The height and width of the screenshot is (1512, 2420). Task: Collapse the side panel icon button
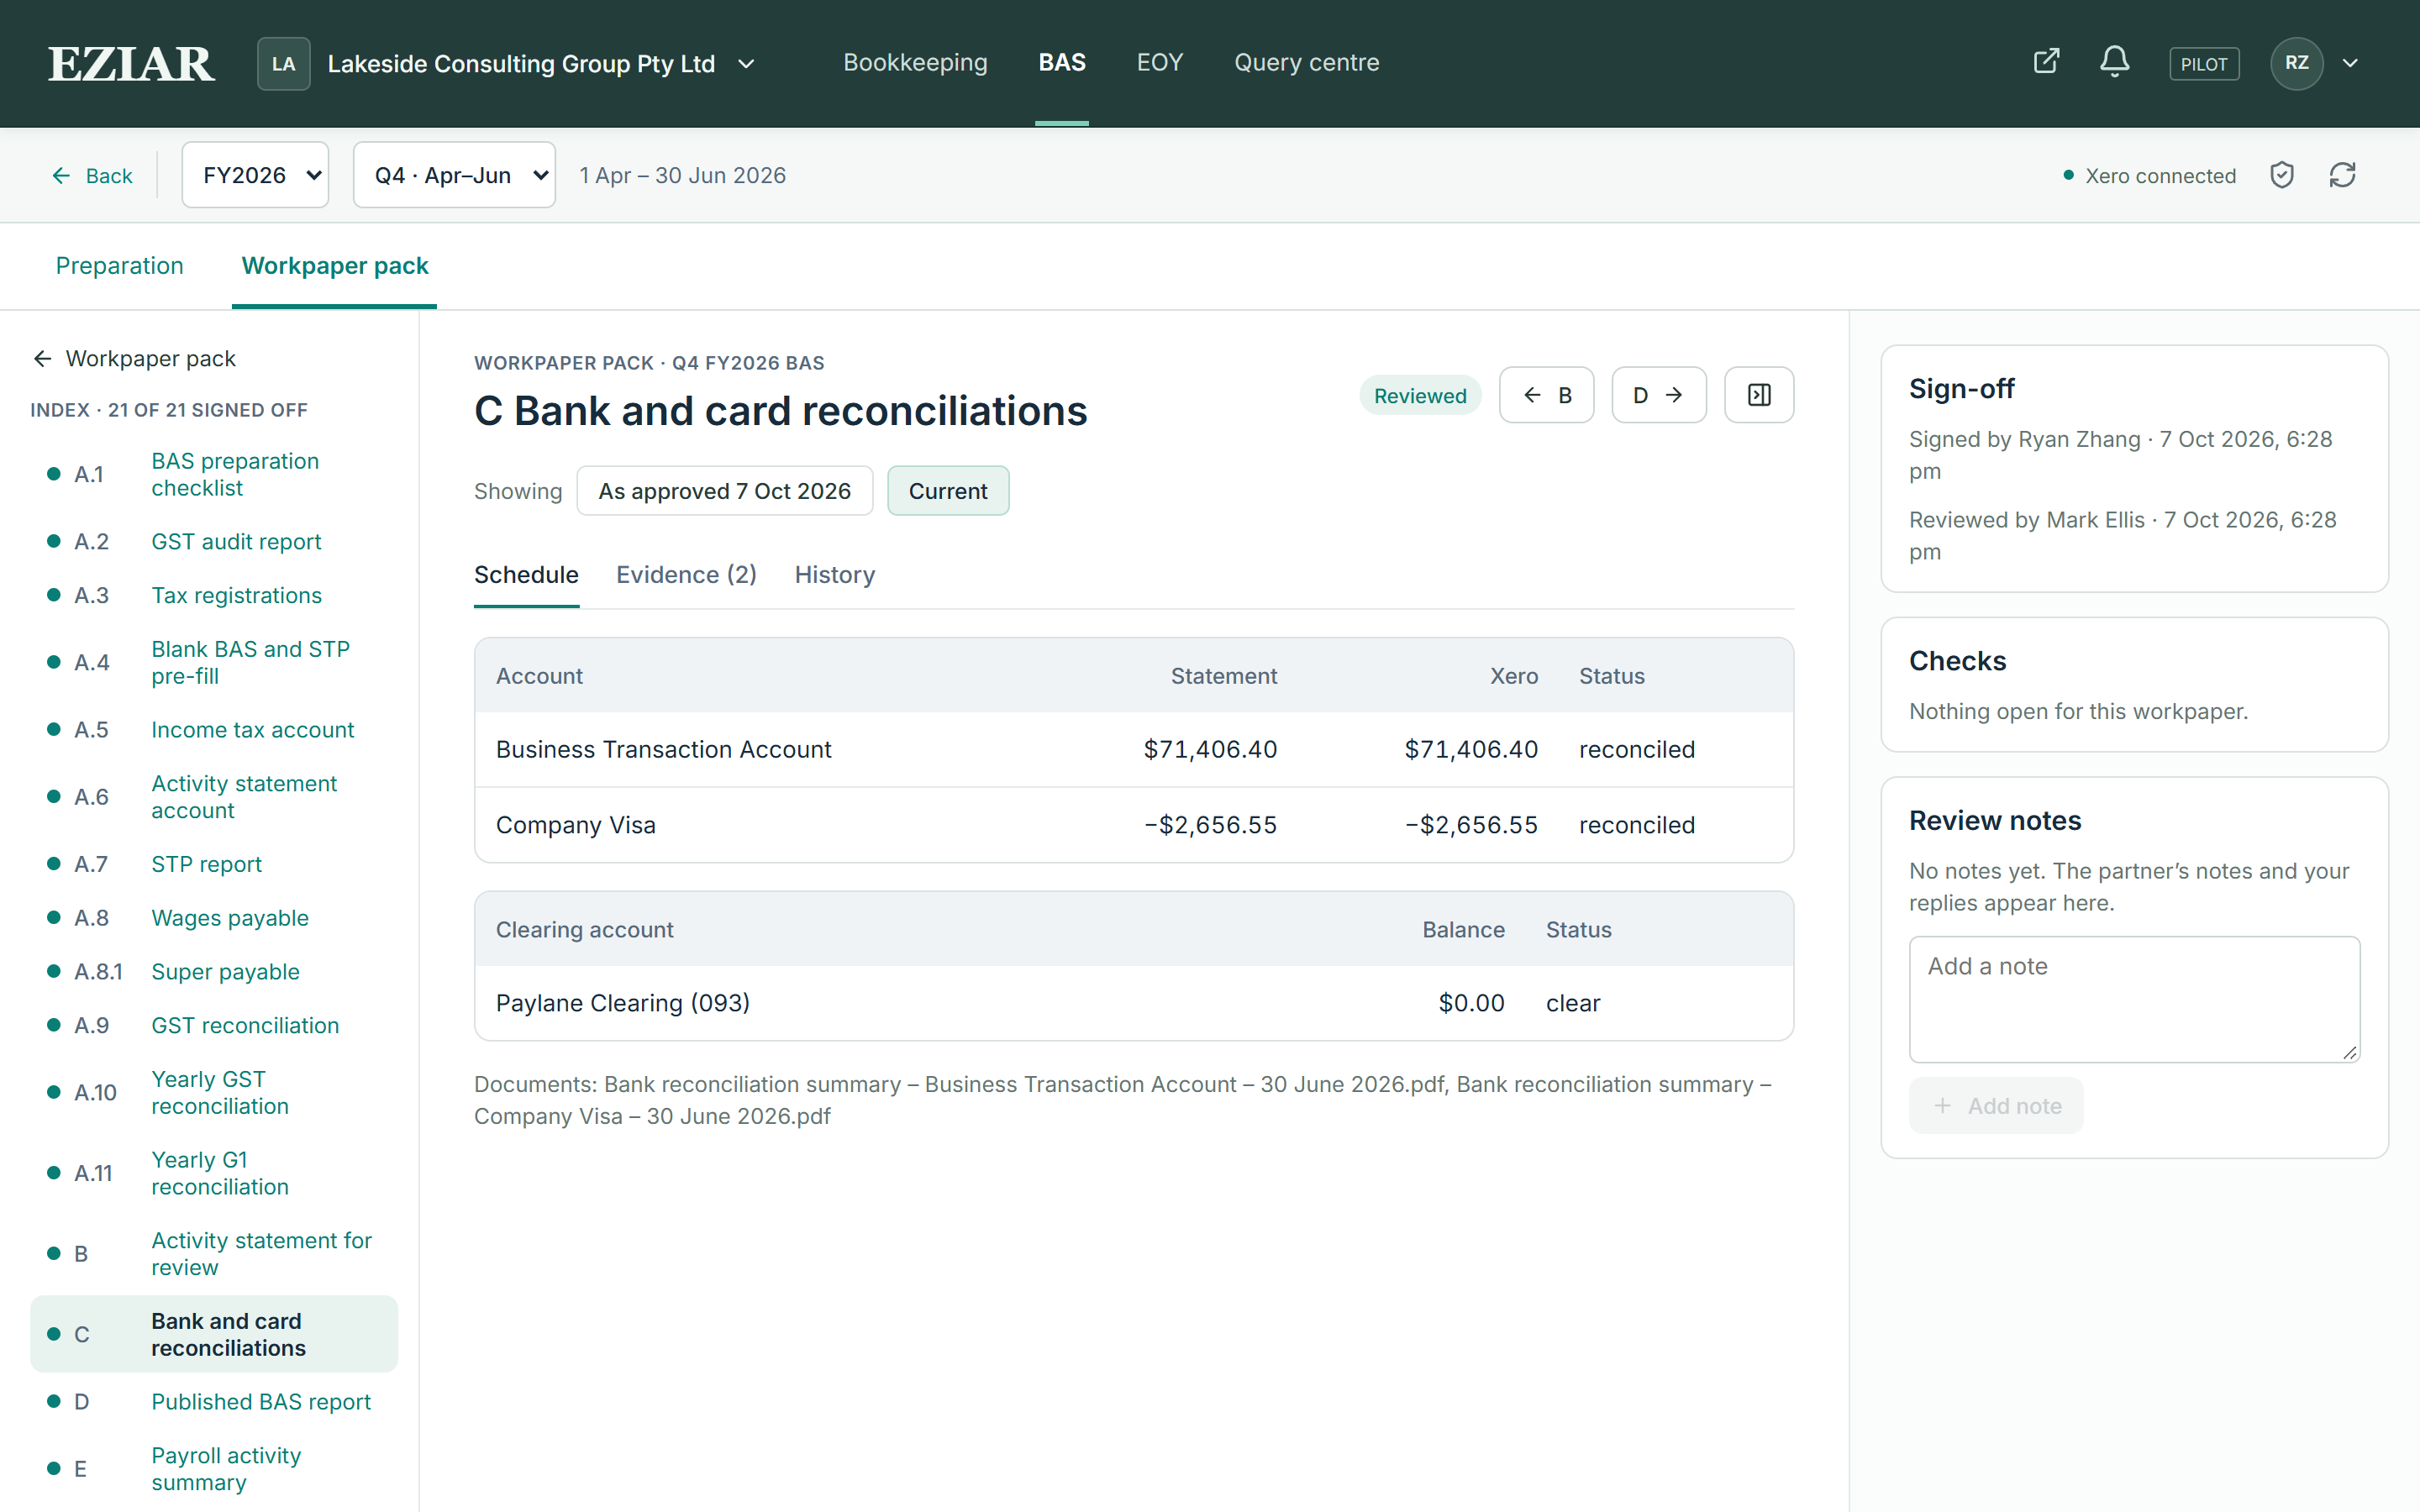point(1759,395)
